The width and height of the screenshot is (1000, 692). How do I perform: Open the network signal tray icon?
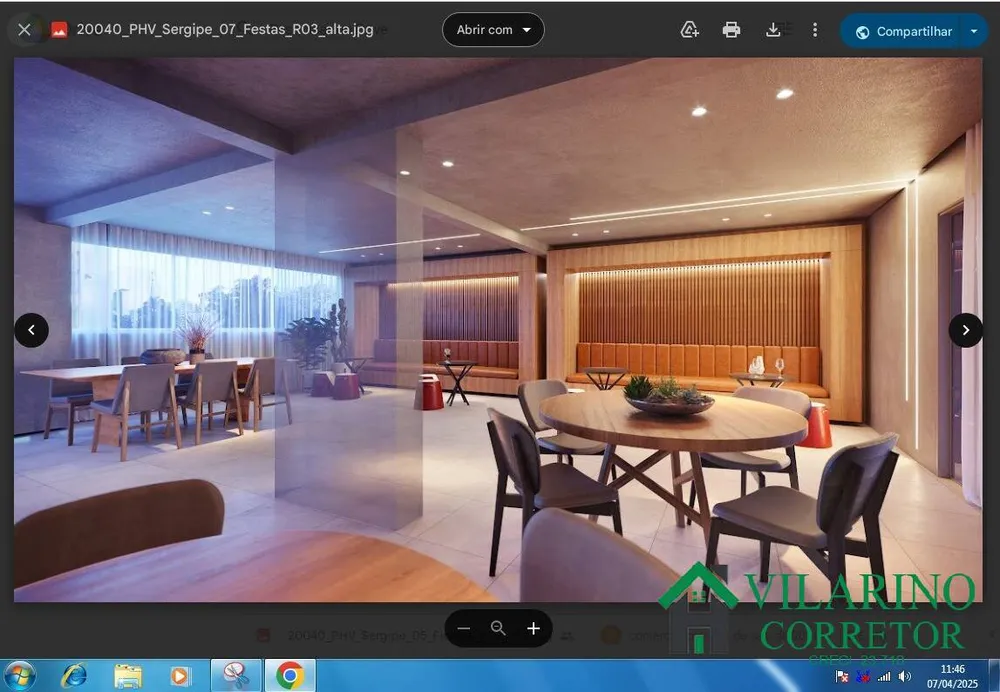(x=884, y=677)
